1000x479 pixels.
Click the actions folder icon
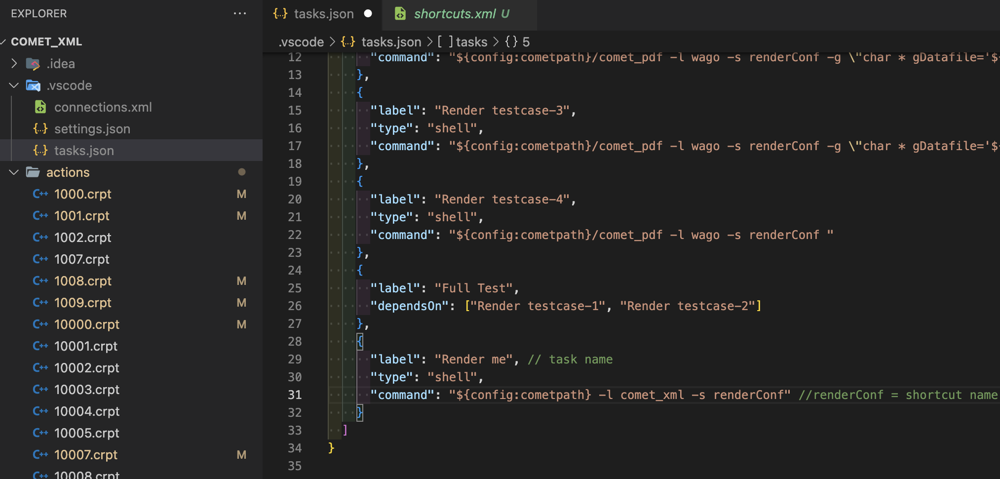(x=33, y=173)
